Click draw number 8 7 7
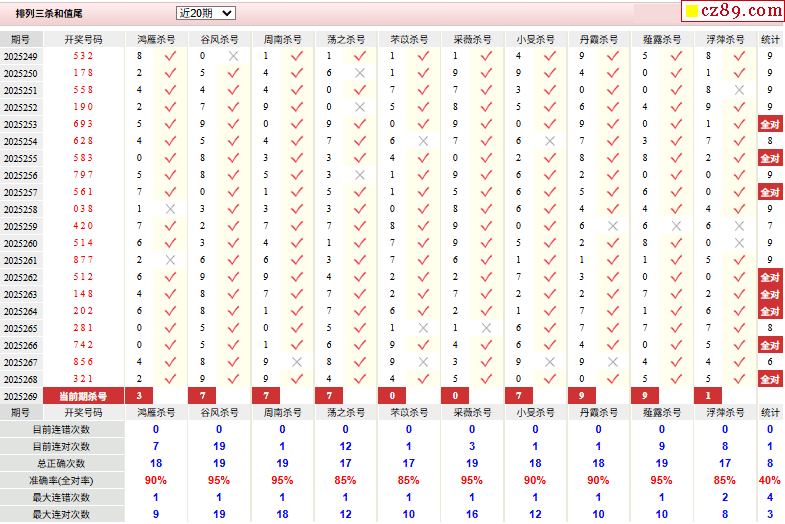 coord(84,260)
